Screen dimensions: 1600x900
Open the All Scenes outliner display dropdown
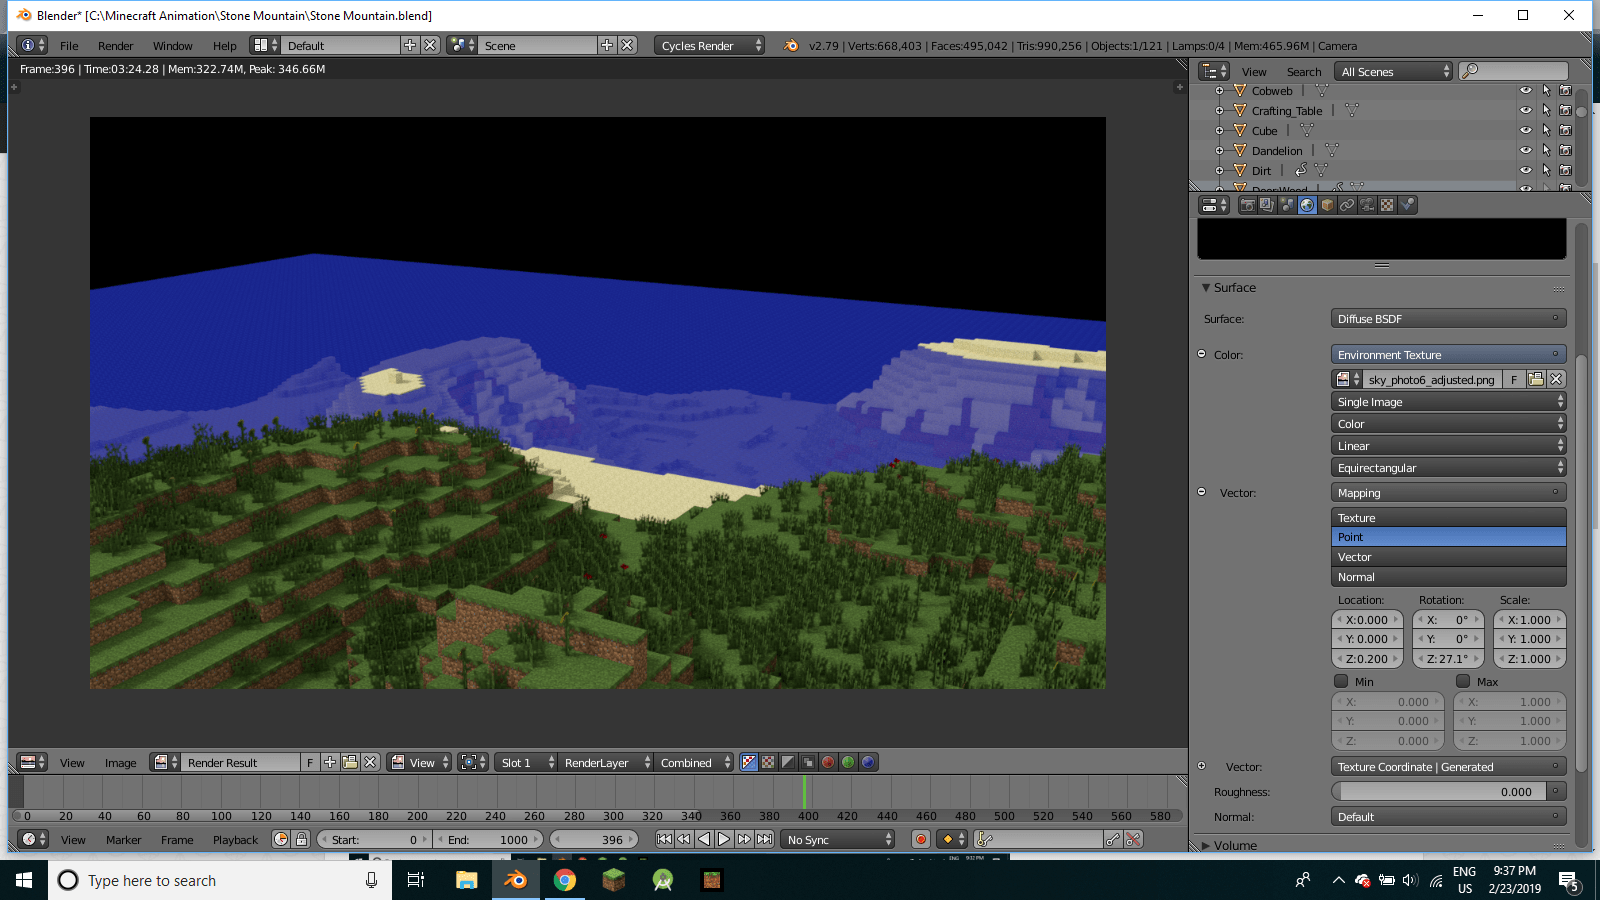pyautogui.click(x=1394, y=71)
